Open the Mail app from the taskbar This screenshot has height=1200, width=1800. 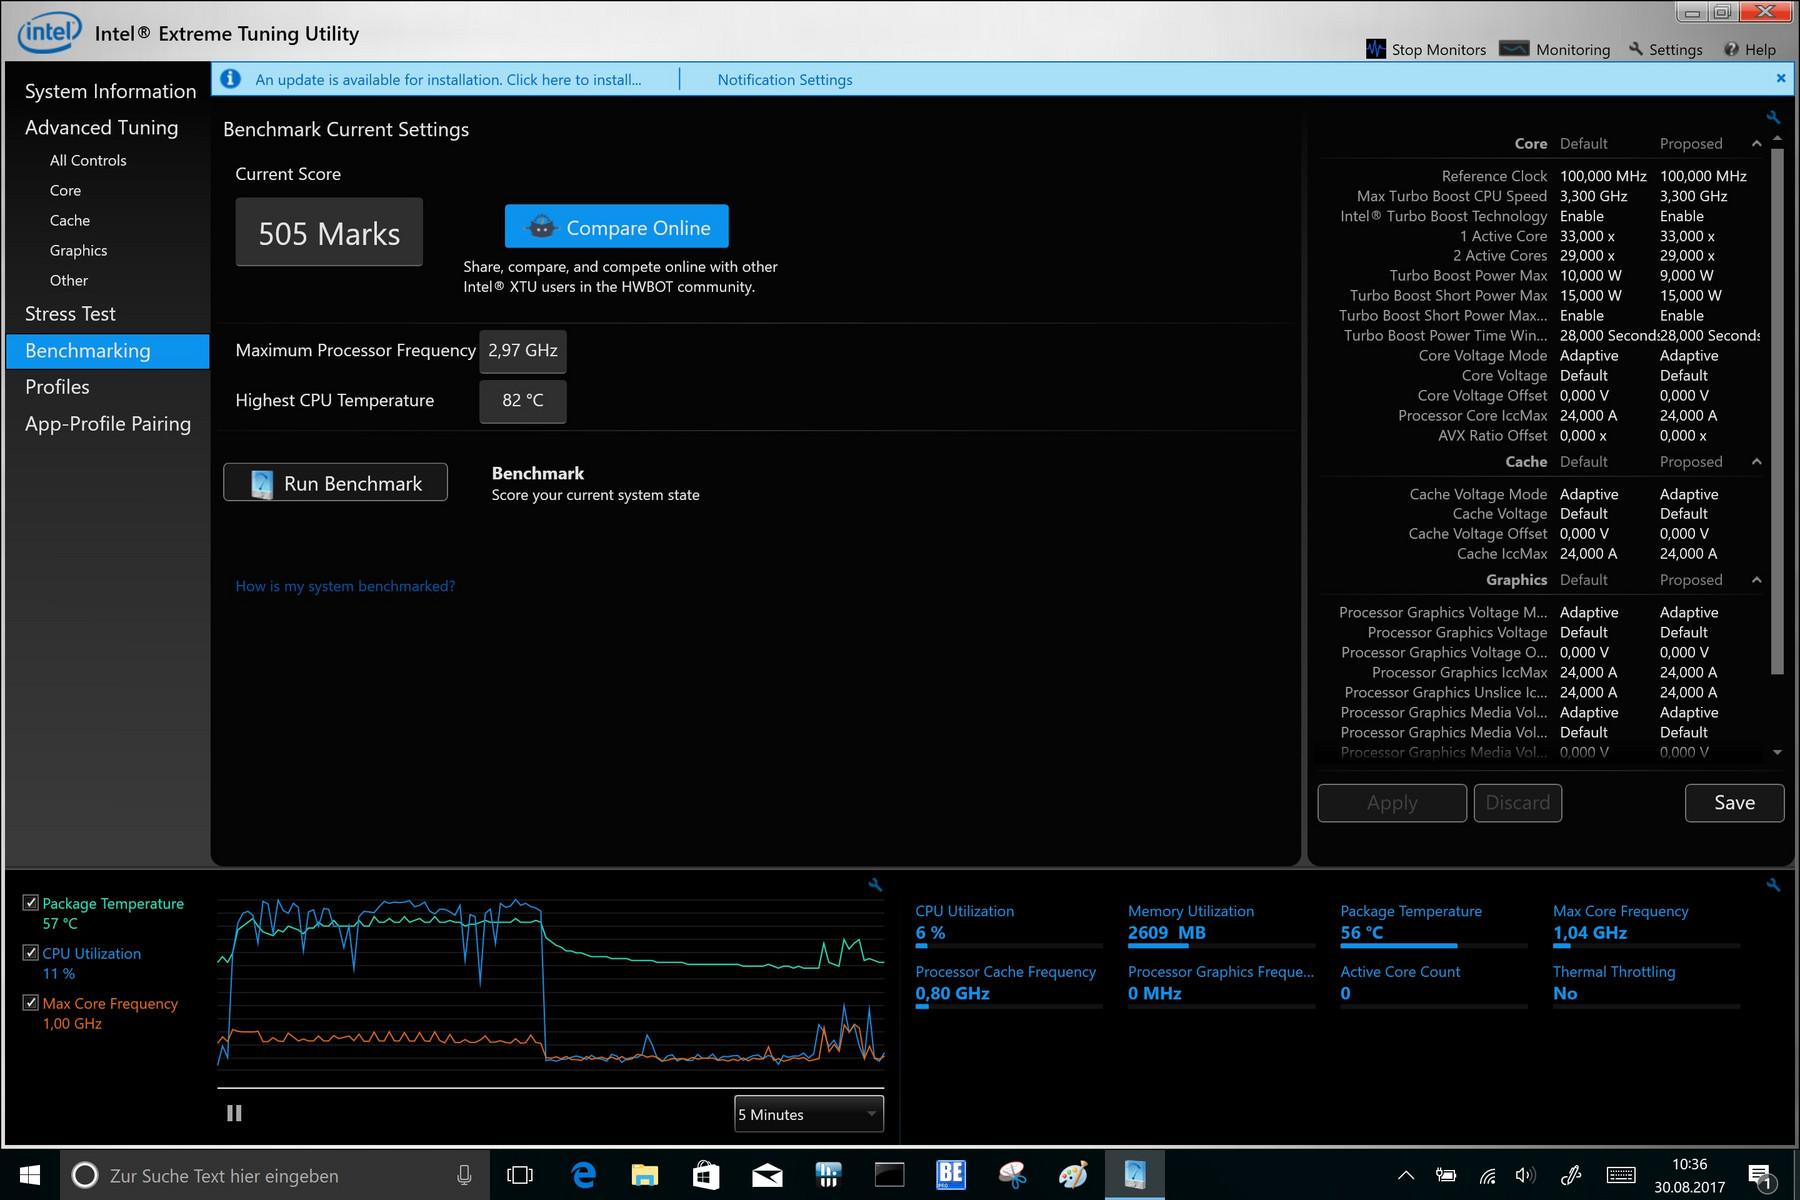click(767, 1175)
